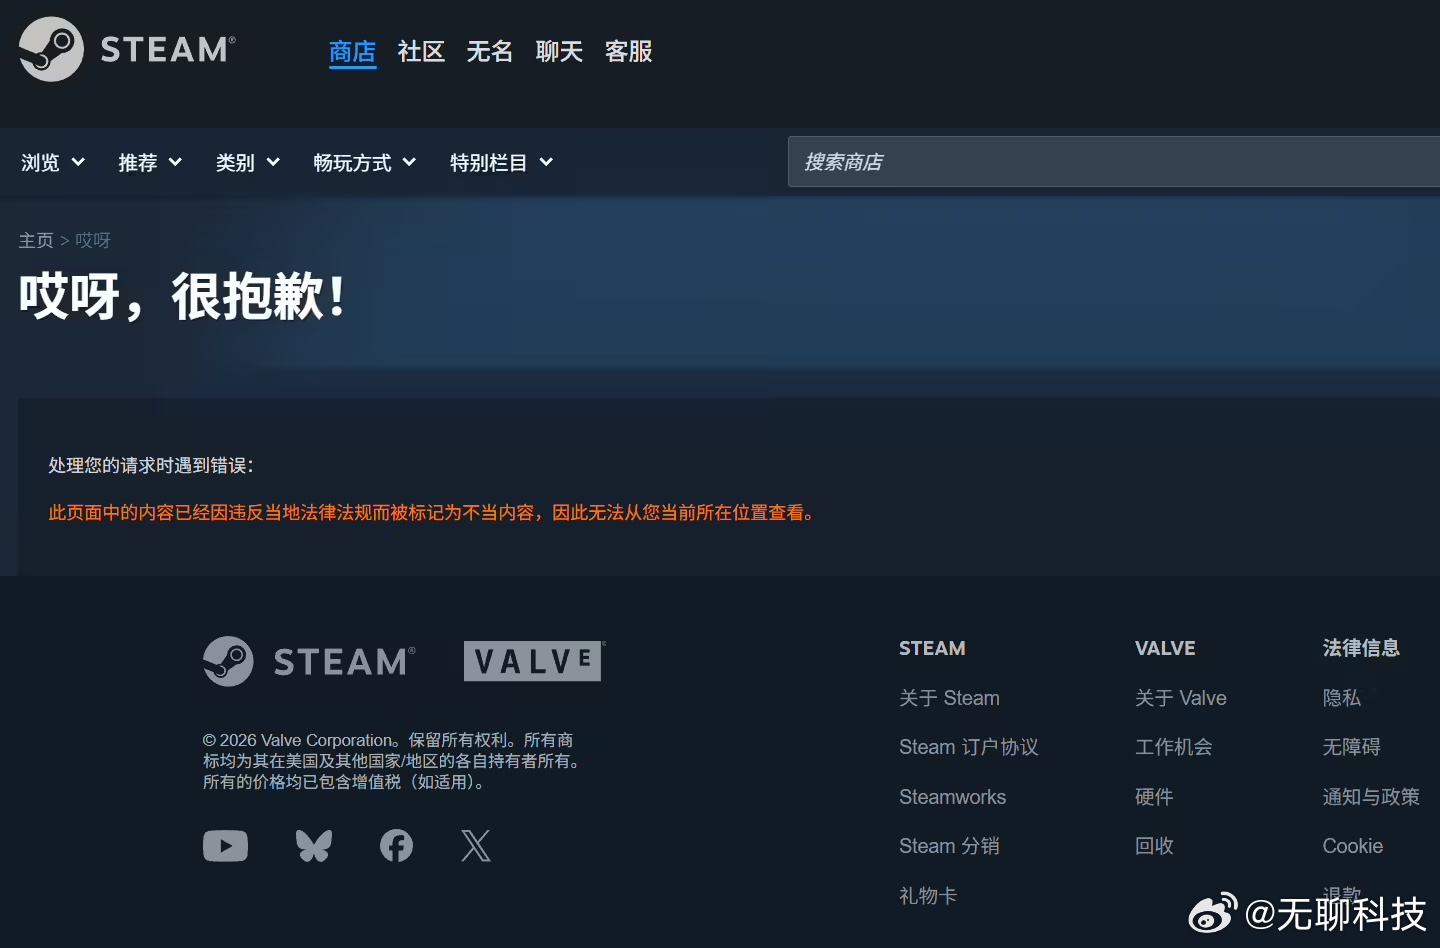Click the 2026 Valve Corporation copyright text

point(393,761)
